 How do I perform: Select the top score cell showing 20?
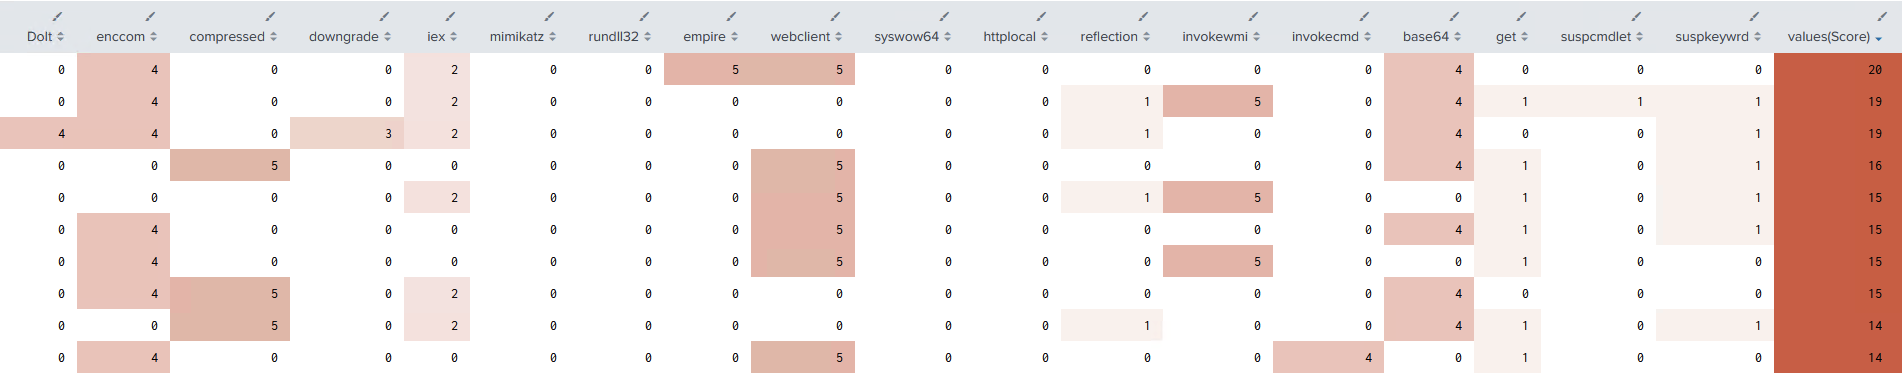click(1838, 70)
